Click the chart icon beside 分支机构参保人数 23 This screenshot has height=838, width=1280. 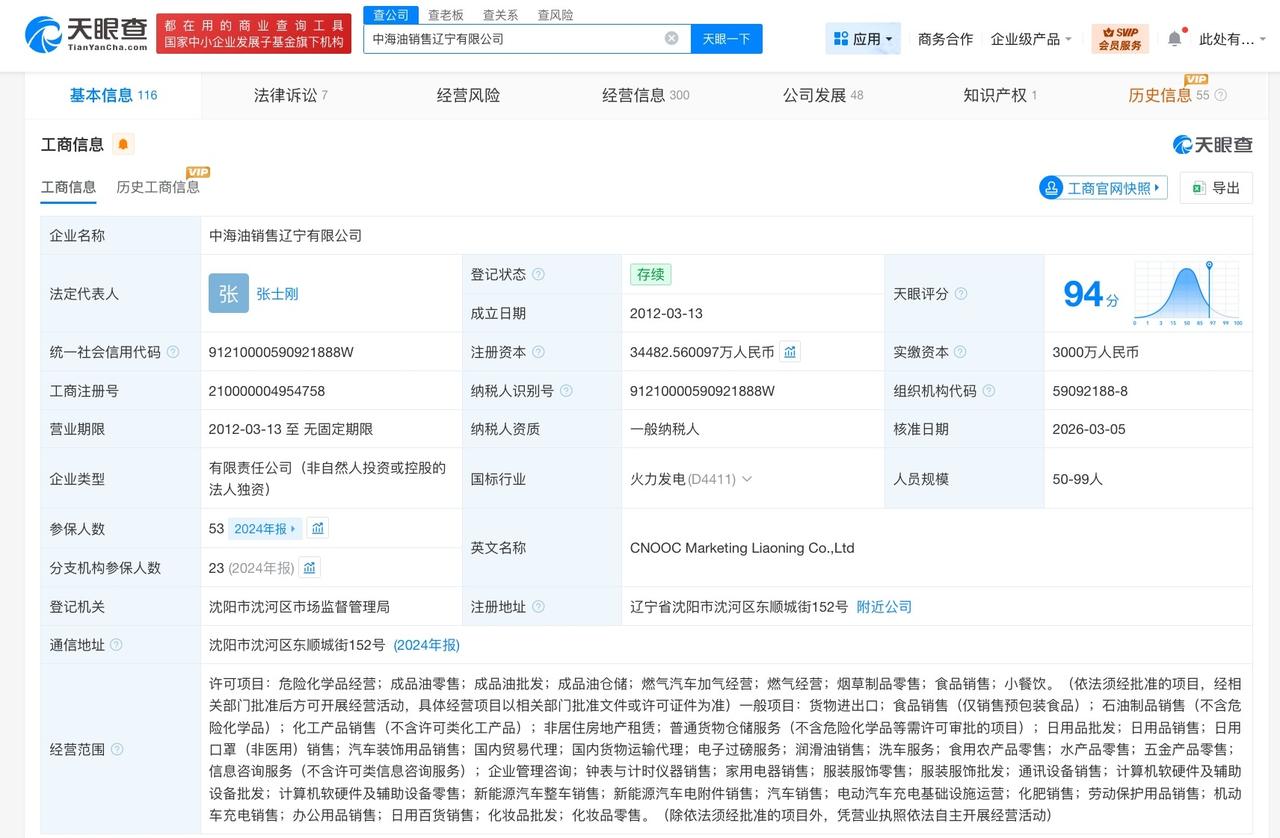point(309,567)
